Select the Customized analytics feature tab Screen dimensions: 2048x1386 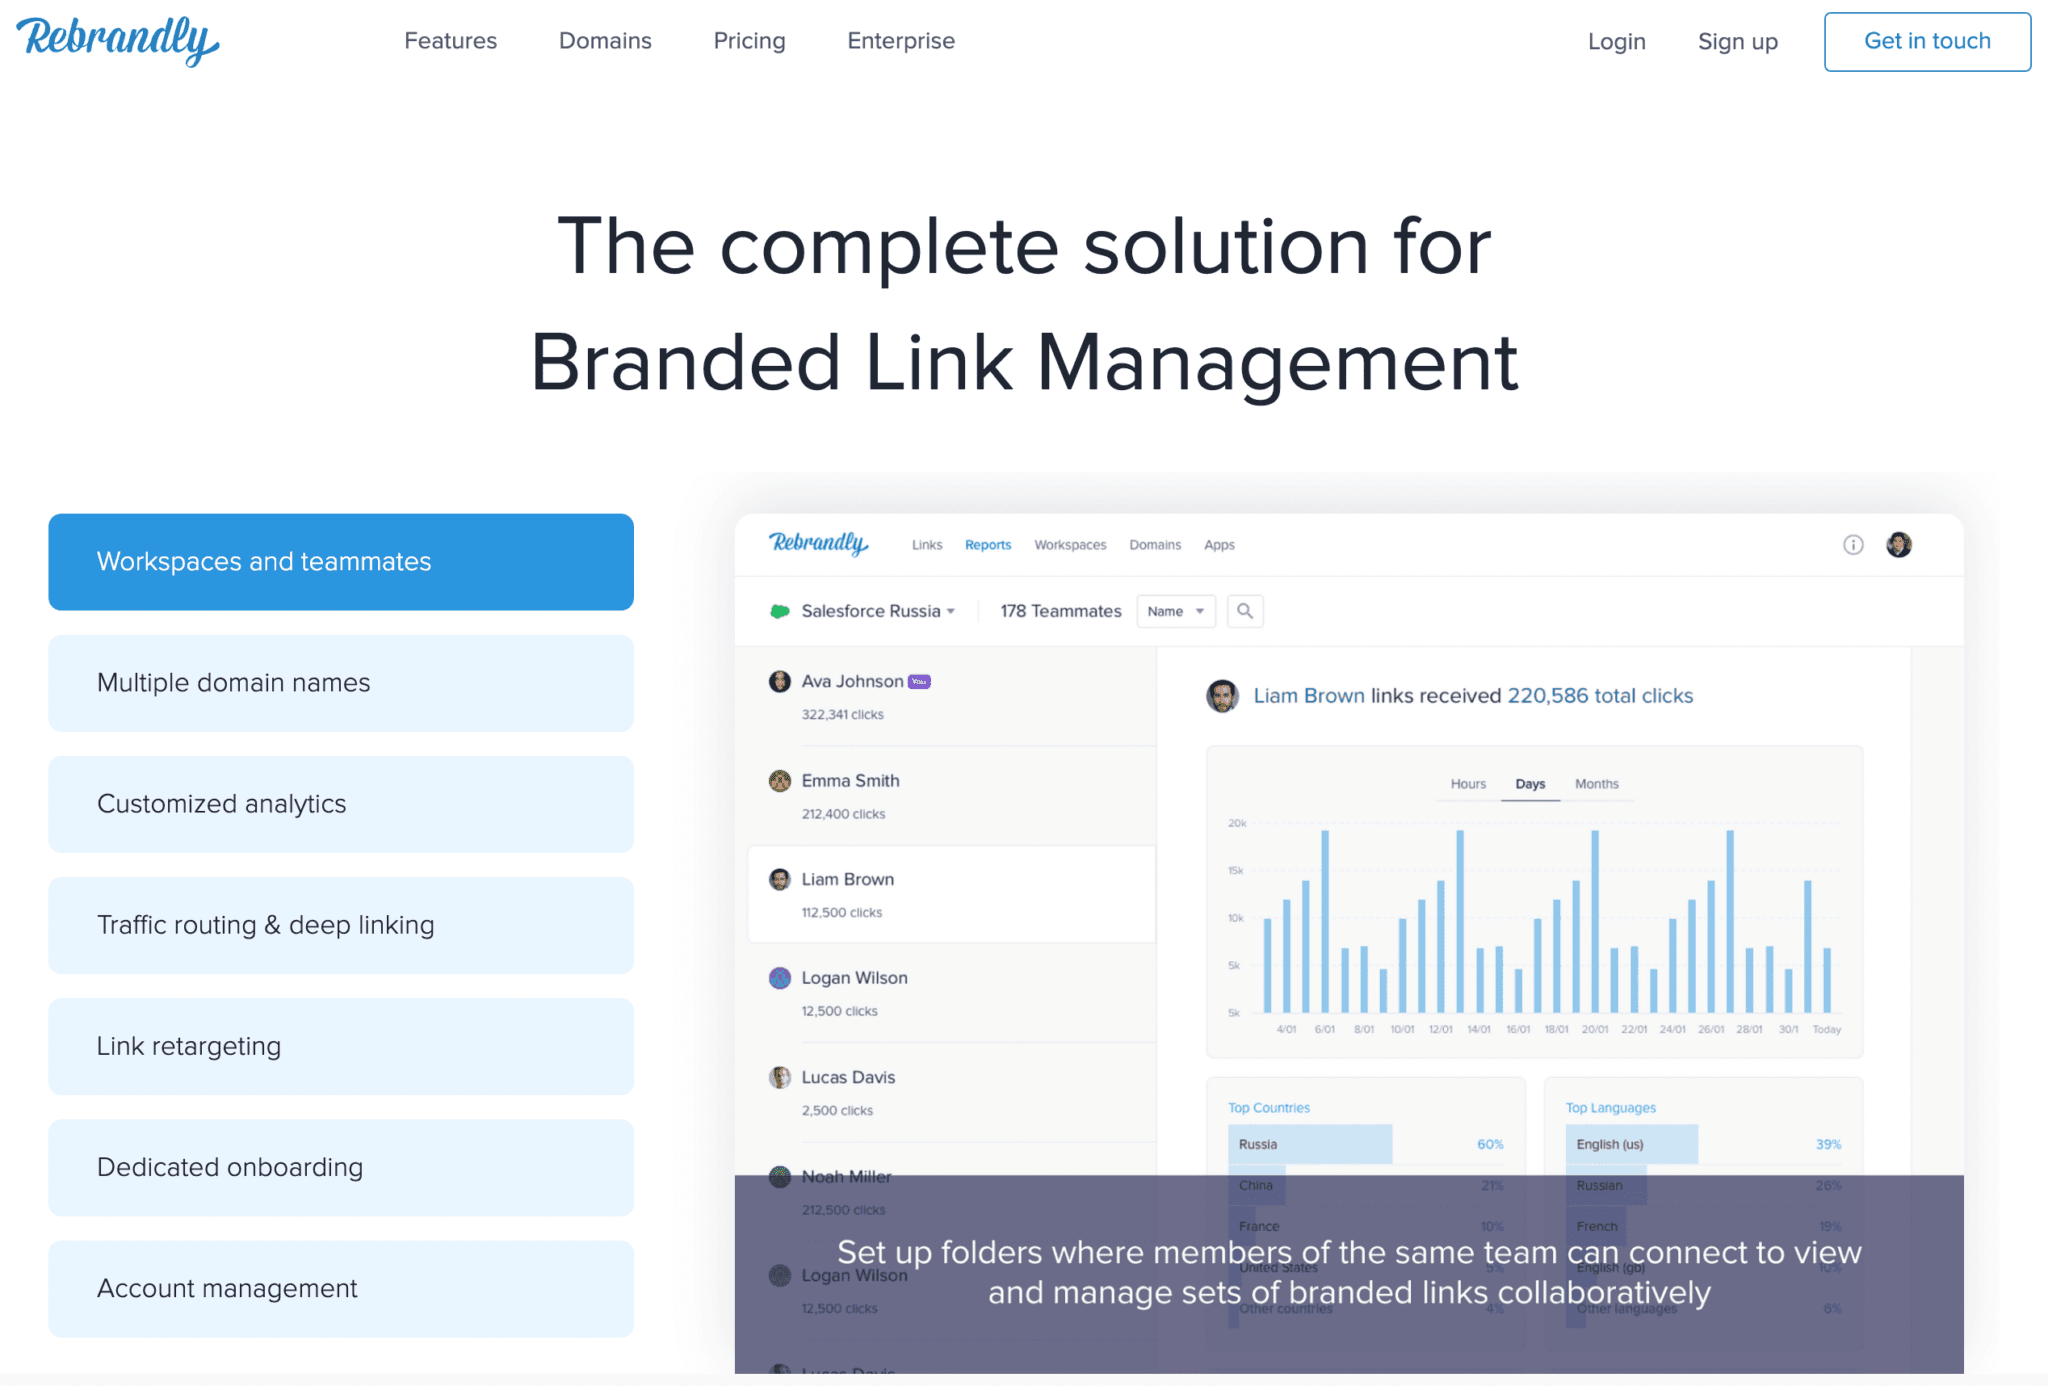click(341, 804)
